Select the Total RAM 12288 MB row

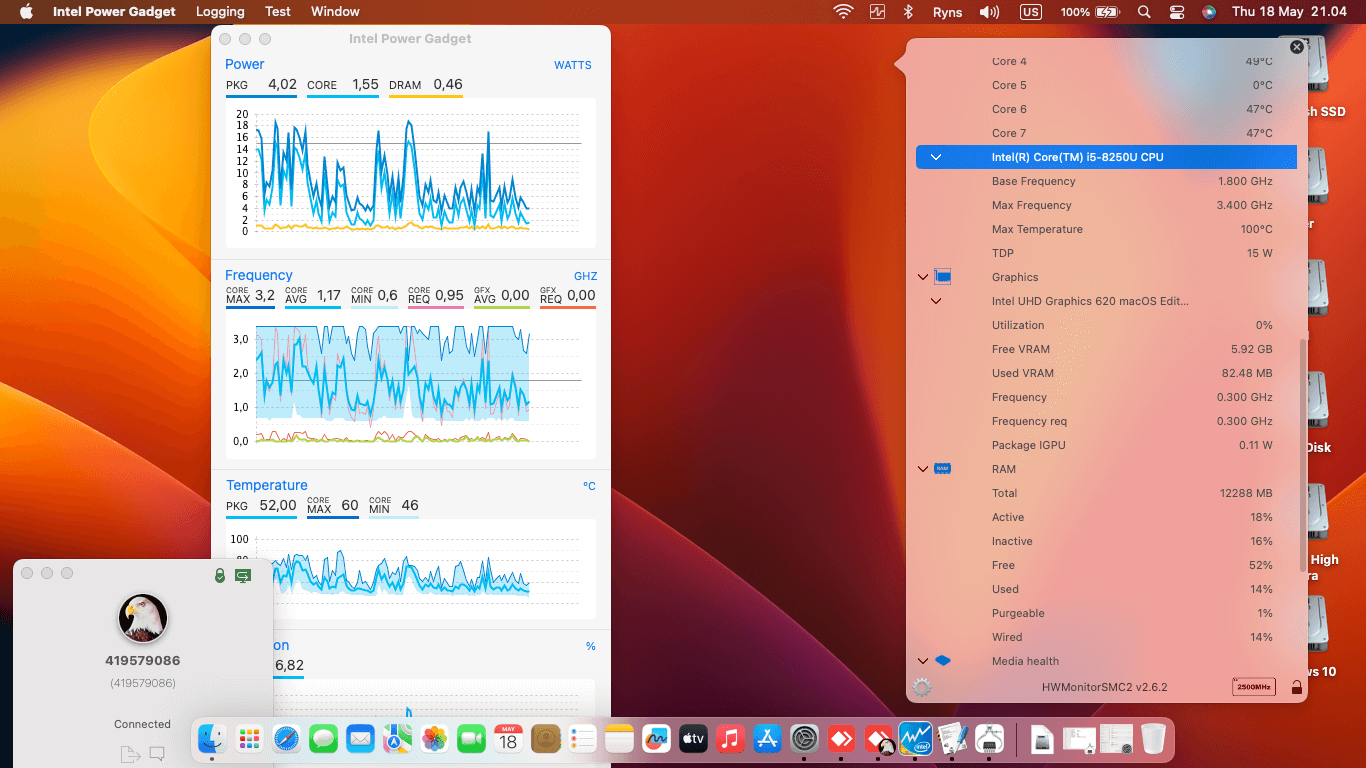[1106, 493]
